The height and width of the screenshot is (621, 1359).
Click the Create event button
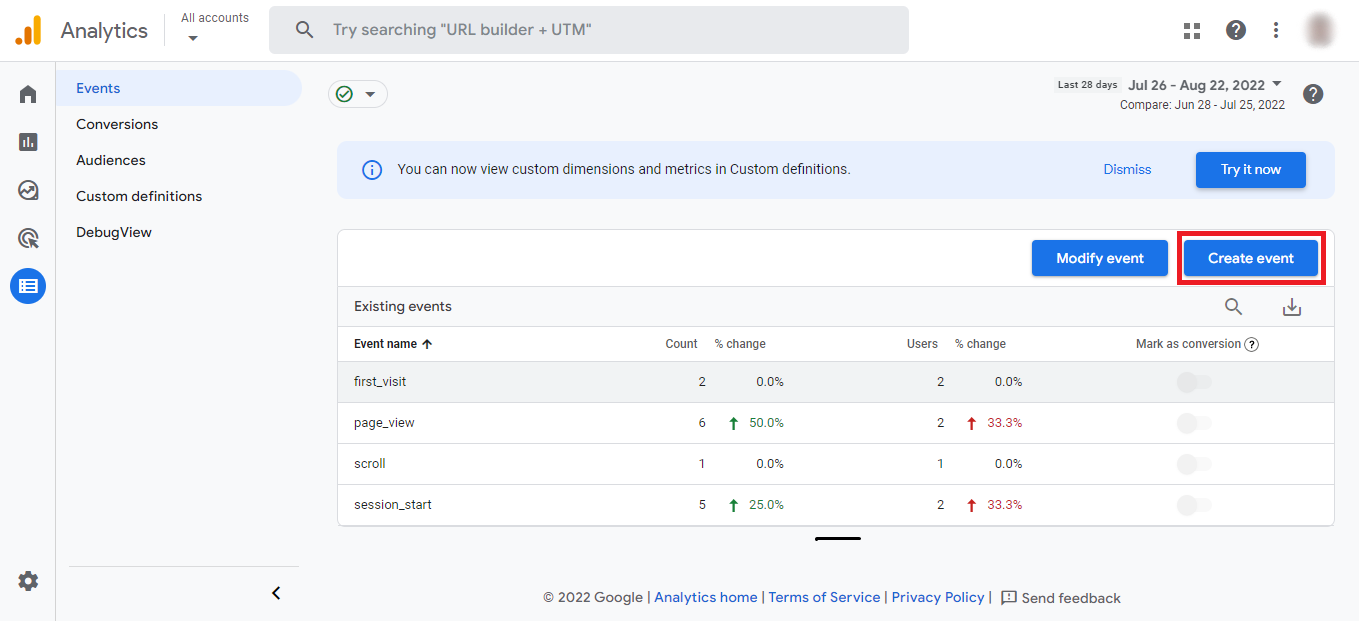pyautogui.click(x=1251, y=258)
